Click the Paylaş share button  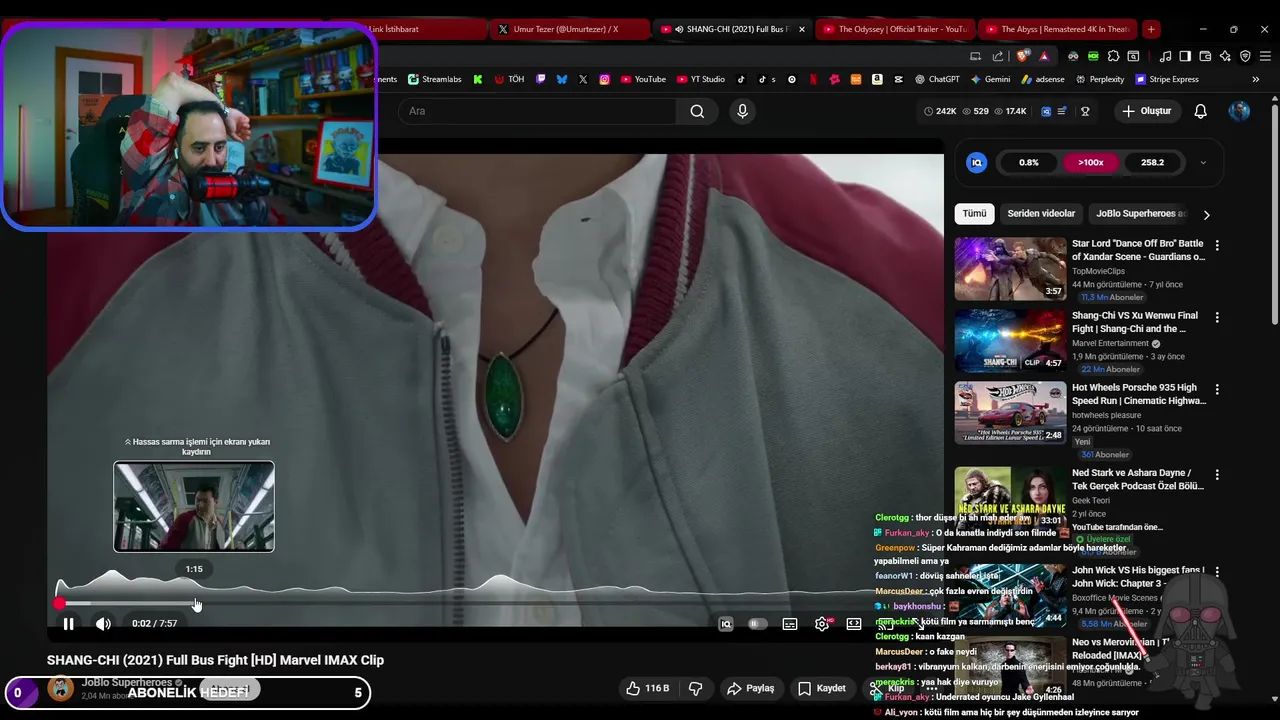coord(750,688)
